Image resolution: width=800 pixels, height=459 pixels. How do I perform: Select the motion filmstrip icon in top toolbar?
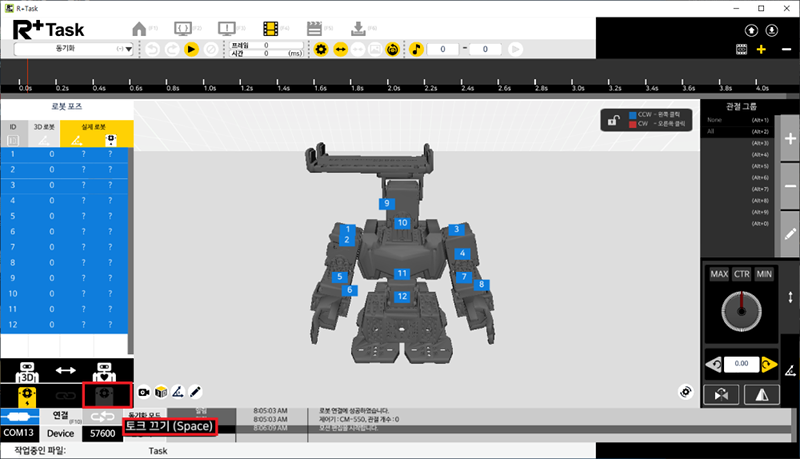coord(272,29)
